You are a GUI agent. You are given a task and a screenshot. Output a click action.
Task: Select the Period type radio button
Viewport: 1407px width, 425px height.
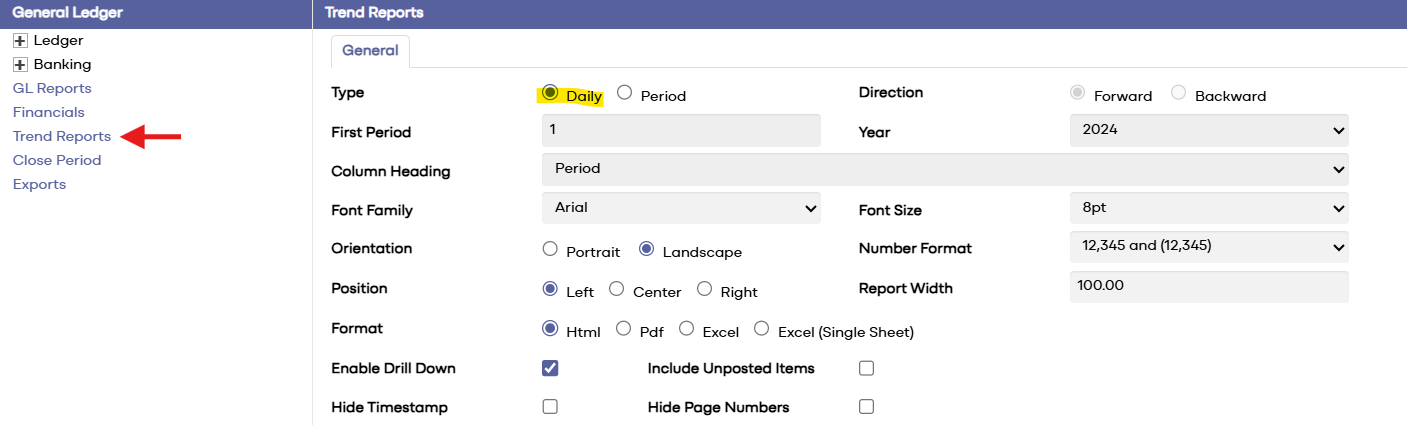coord(625,93)
